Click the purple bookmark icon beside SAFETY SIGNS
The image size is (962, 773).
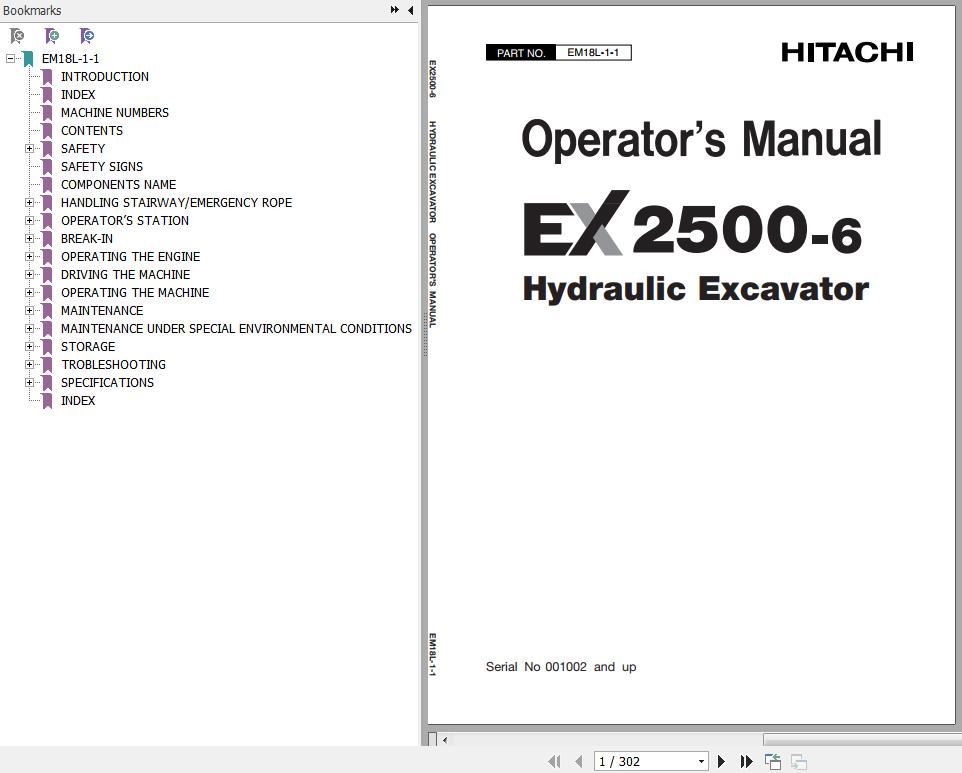click(x=47, y=167)
